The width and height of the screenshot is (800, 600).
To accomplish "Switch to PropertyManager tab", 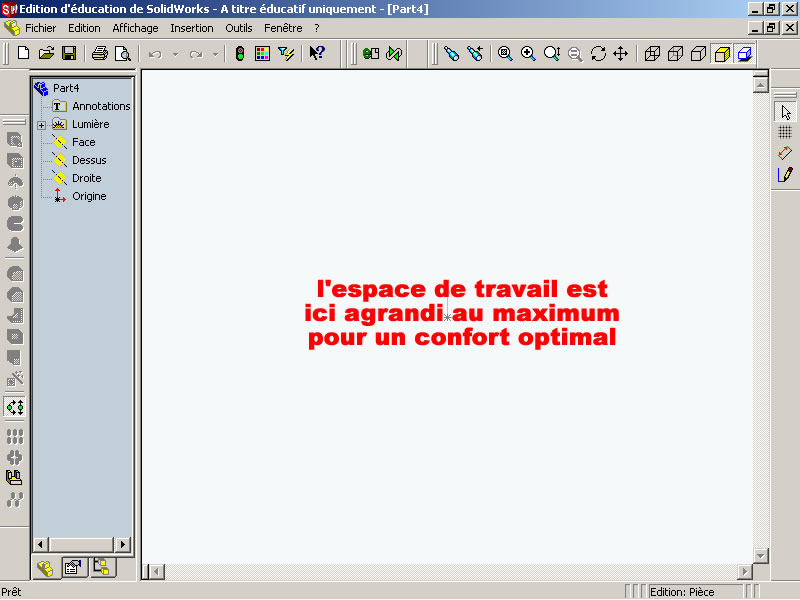I will coord(73,567).
